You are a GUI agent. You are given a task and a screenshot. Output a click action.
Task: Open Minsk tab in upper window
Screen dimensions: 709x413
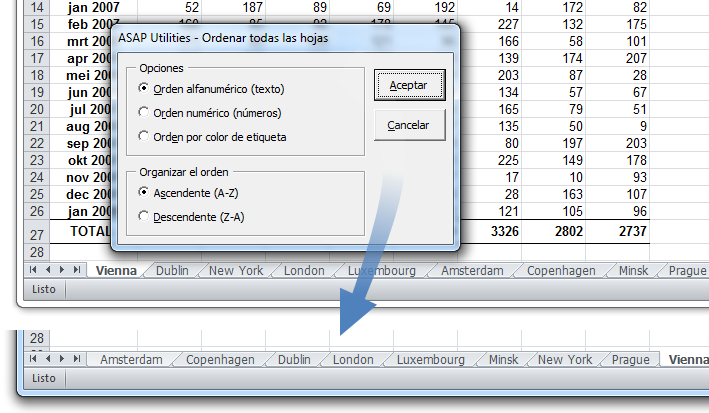tap(633, 271)
